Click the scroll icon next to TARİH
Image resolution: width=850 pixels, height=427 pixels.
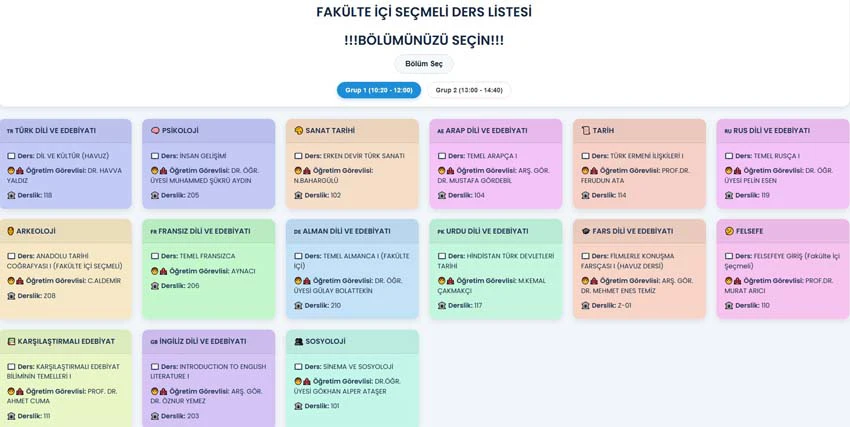[x=585, y=131]
